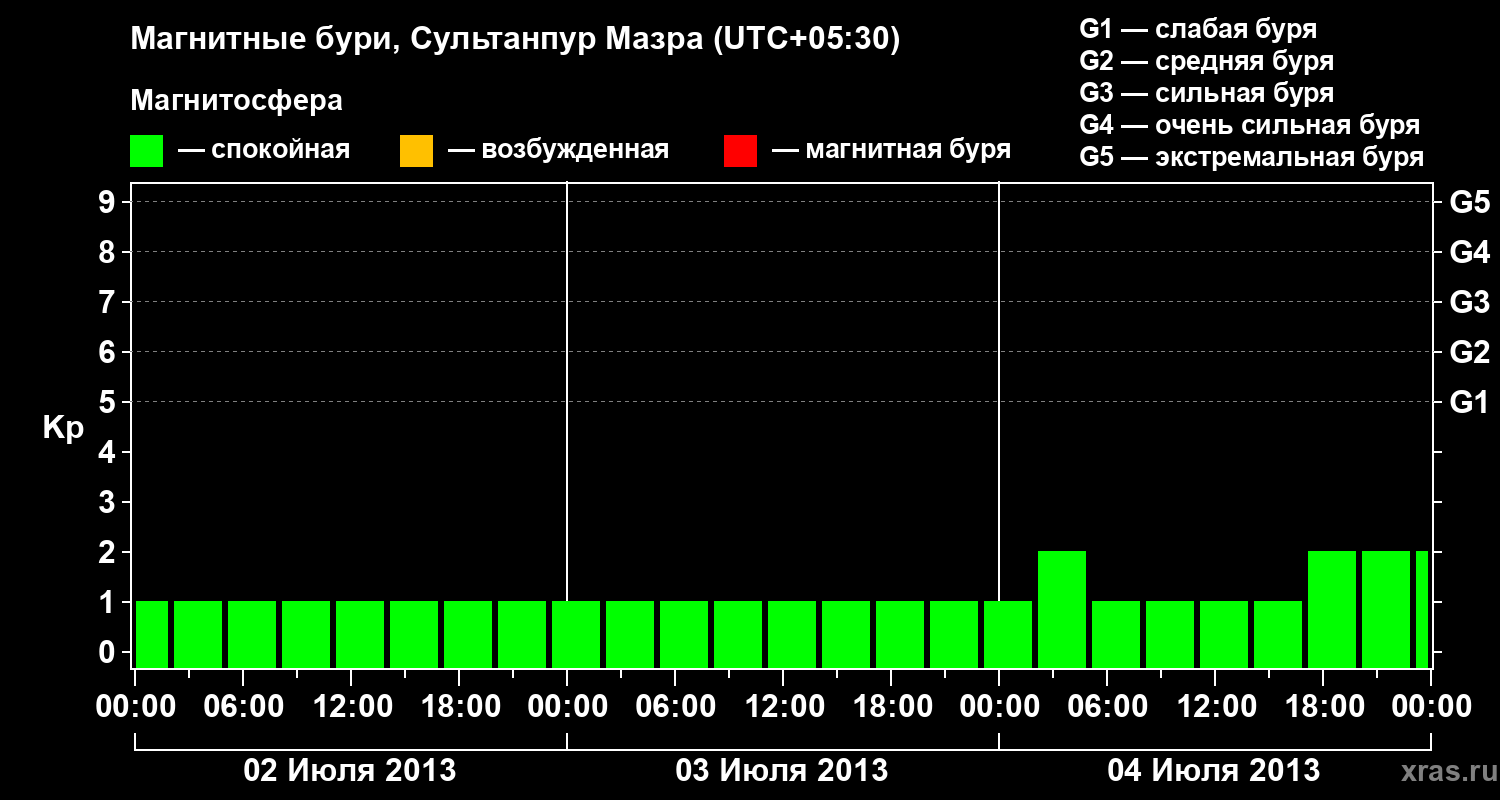Click the red 'магнитная буря' legend swatch
1500x800 pixels.
click(x=740, y=151)
